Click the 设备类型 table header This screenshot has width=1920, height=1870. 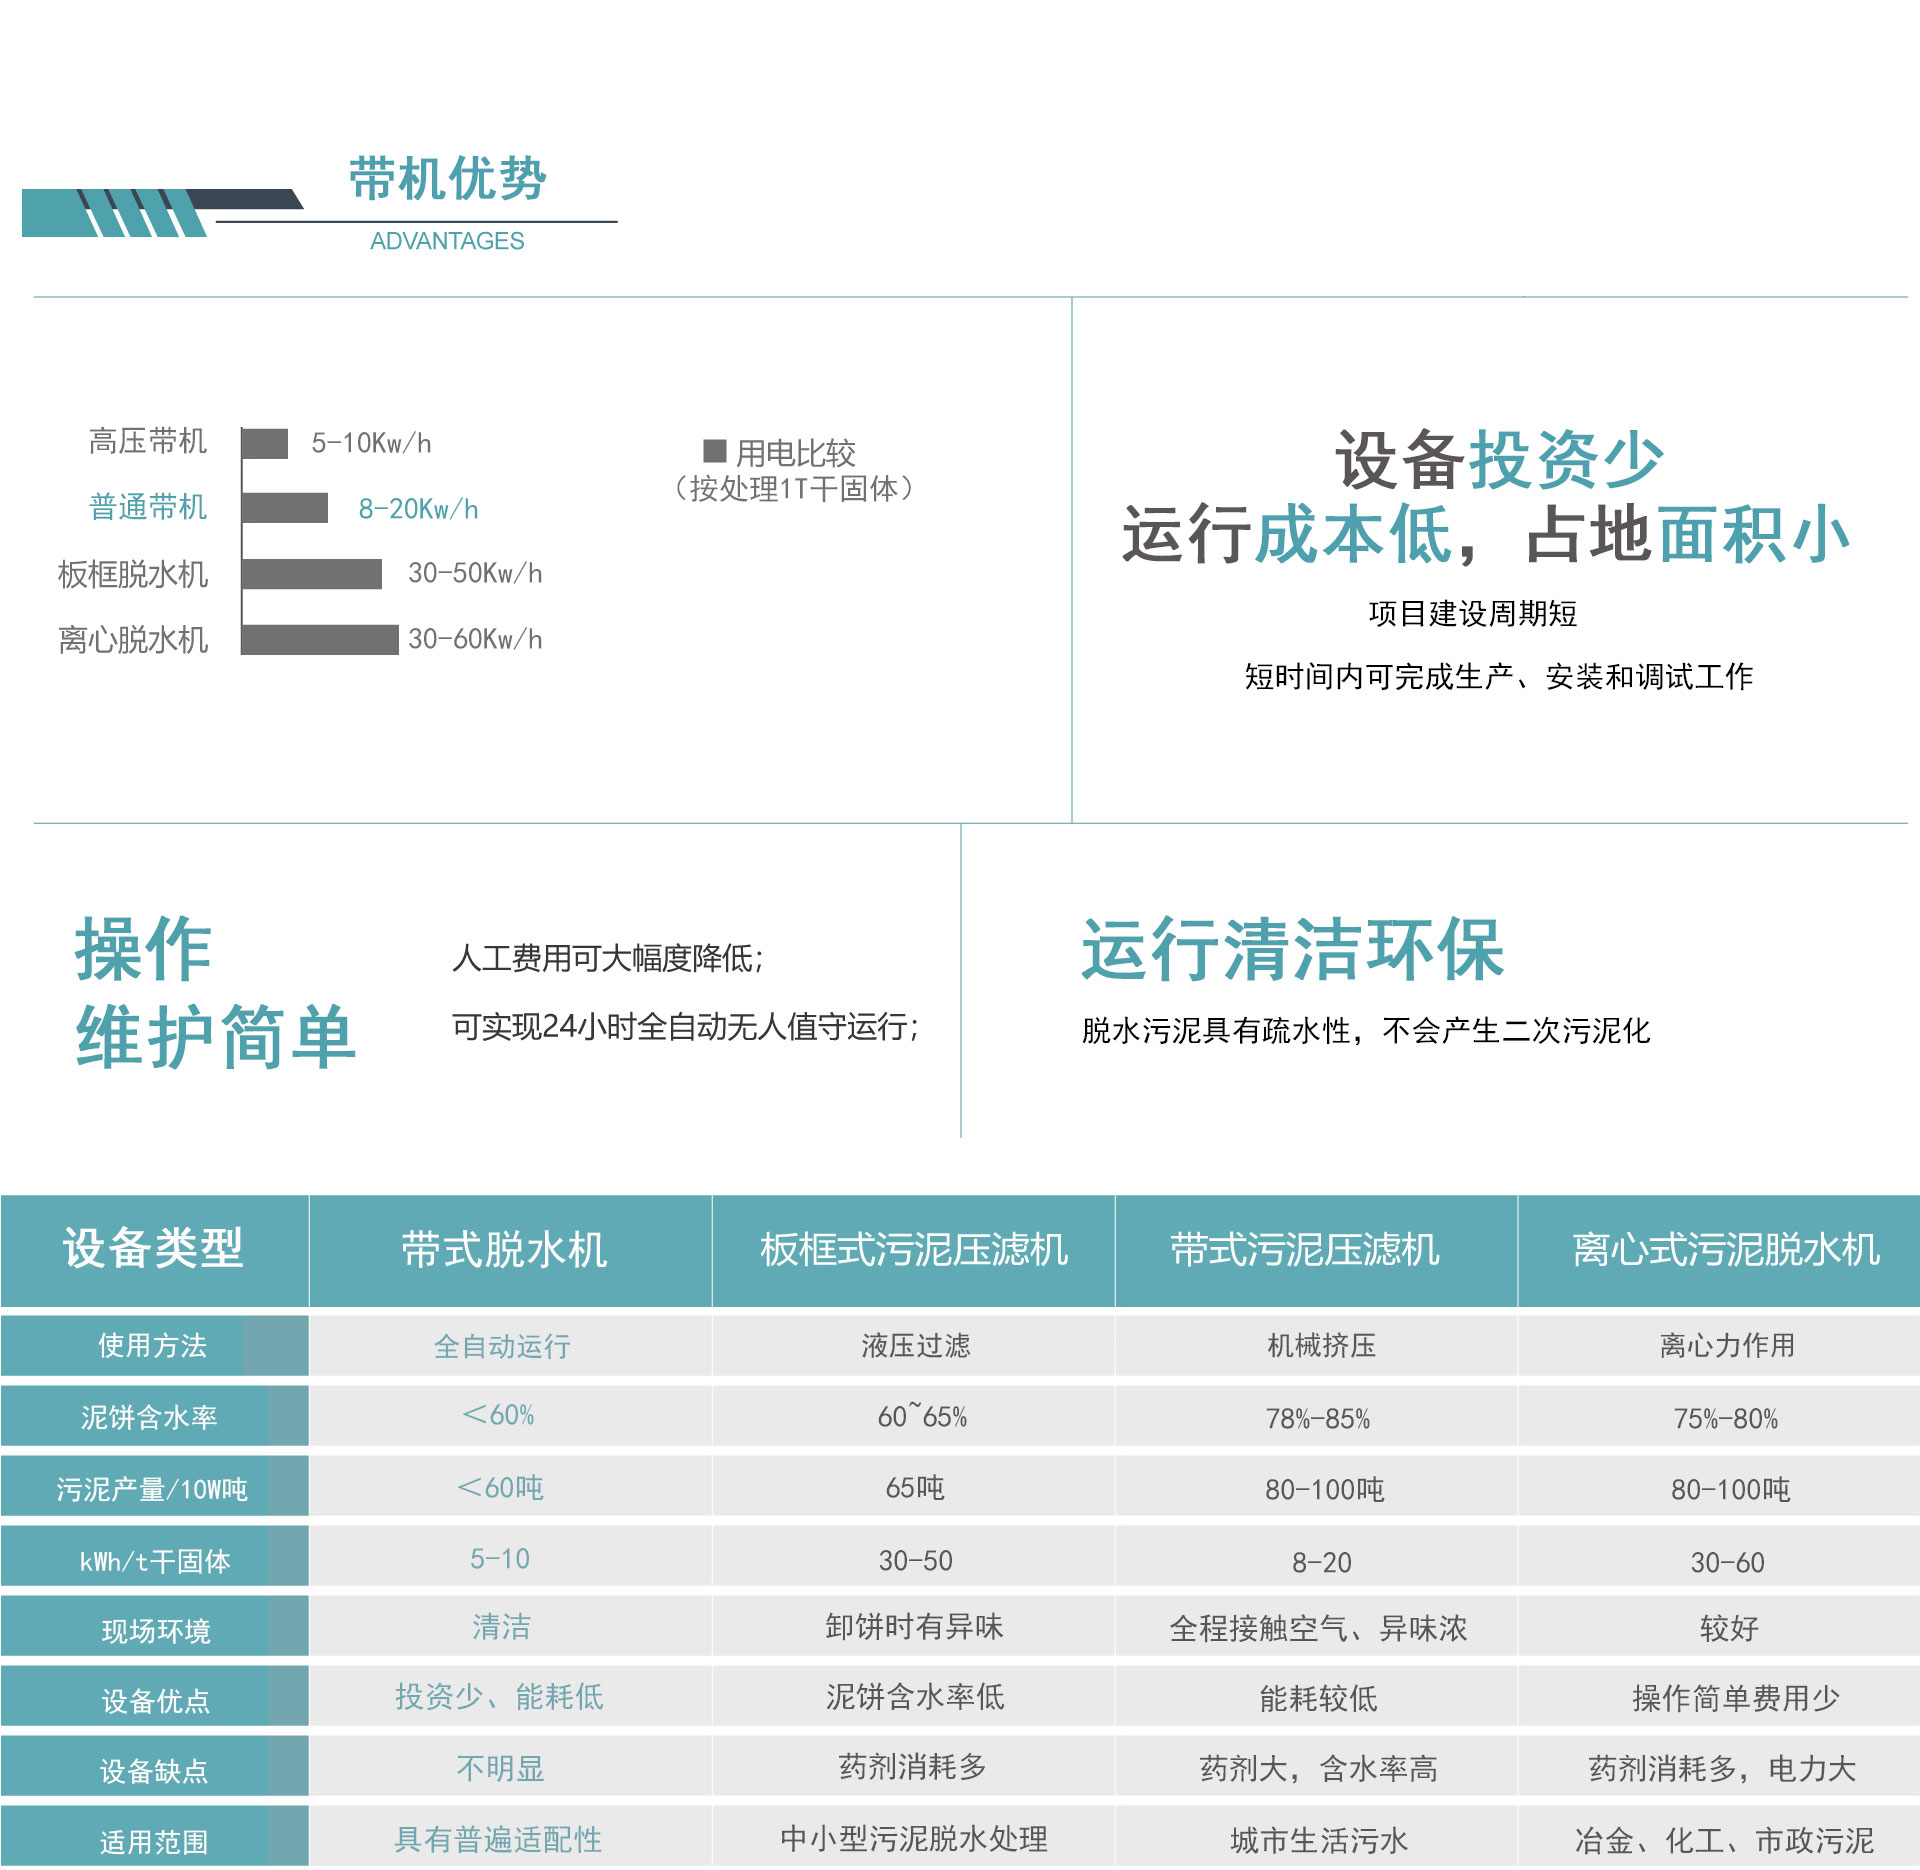[x=153, y=1249]
